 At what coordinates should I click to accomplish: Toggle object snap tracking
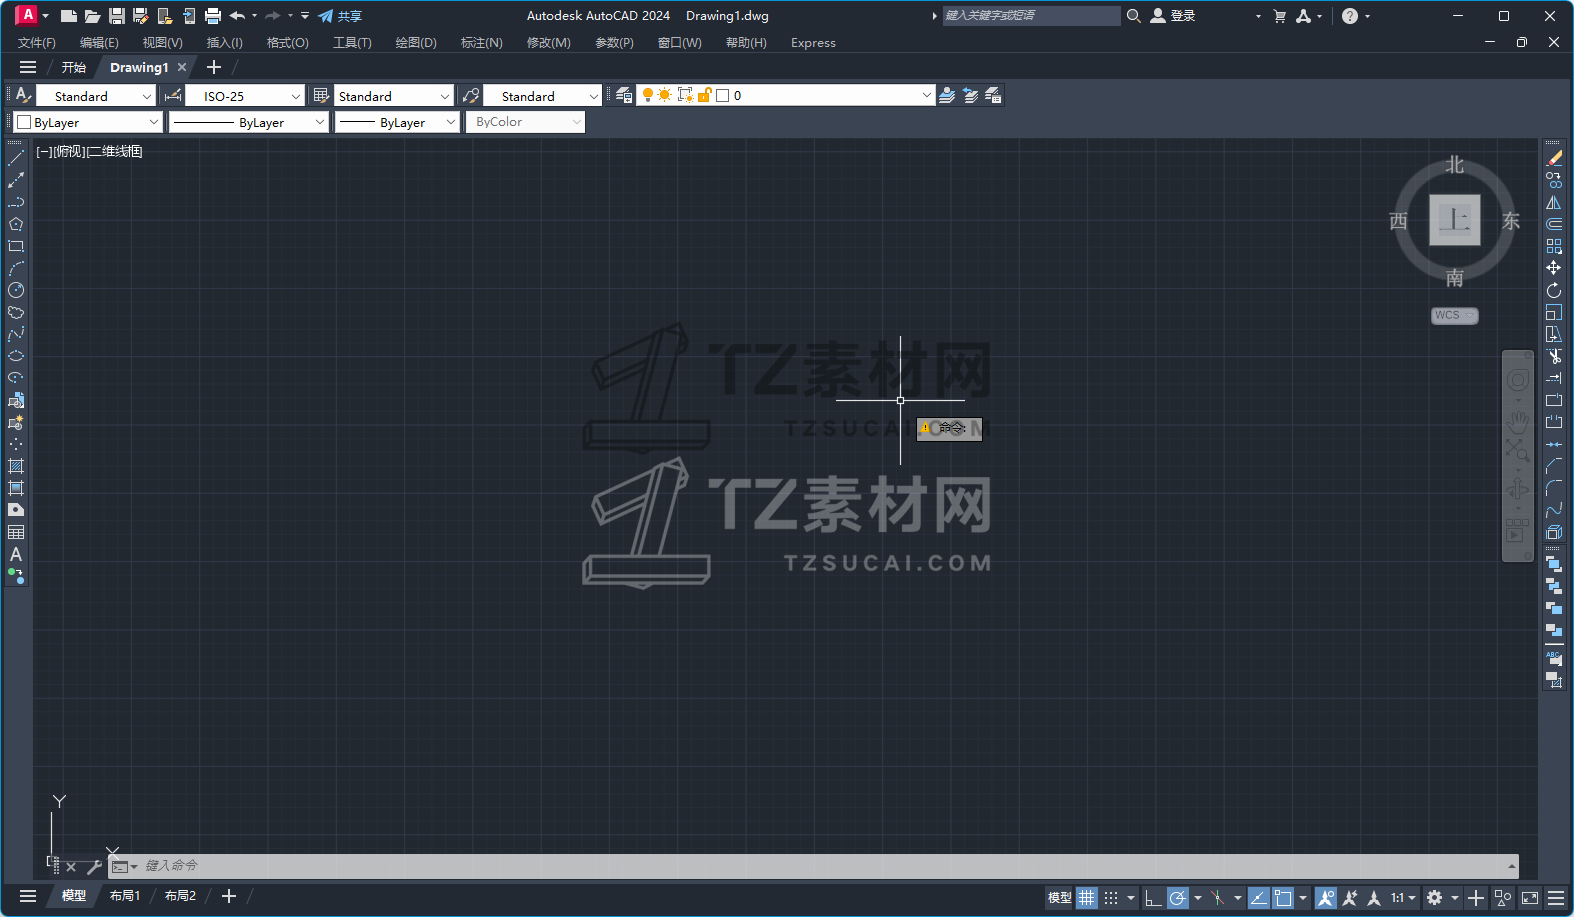point(1259,898)
